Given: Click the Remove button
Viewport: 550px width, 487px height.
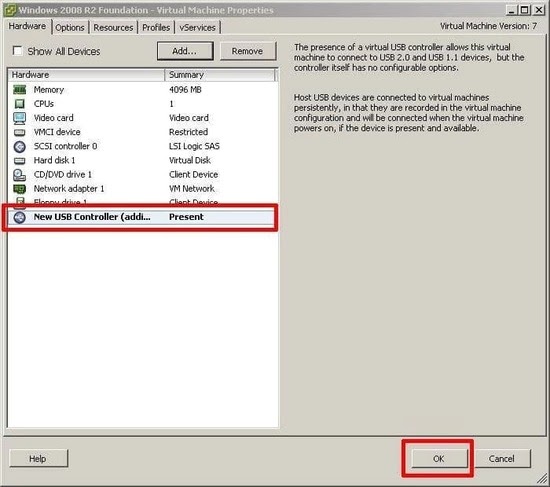Looking at the screenshot, I should point(248,51).
